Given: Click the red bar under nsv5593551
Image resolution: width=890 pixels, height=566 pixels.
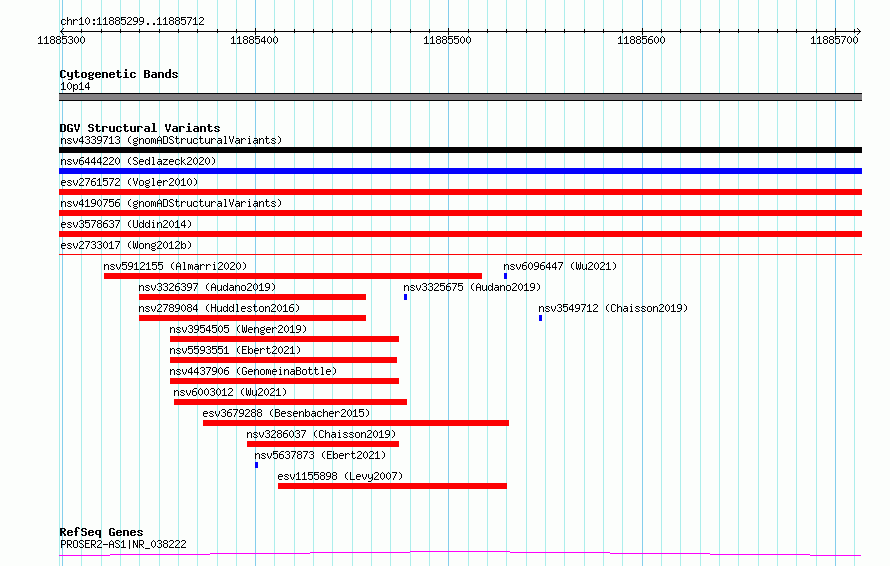Looking at the screenshot, I should [x=283, y=360].
